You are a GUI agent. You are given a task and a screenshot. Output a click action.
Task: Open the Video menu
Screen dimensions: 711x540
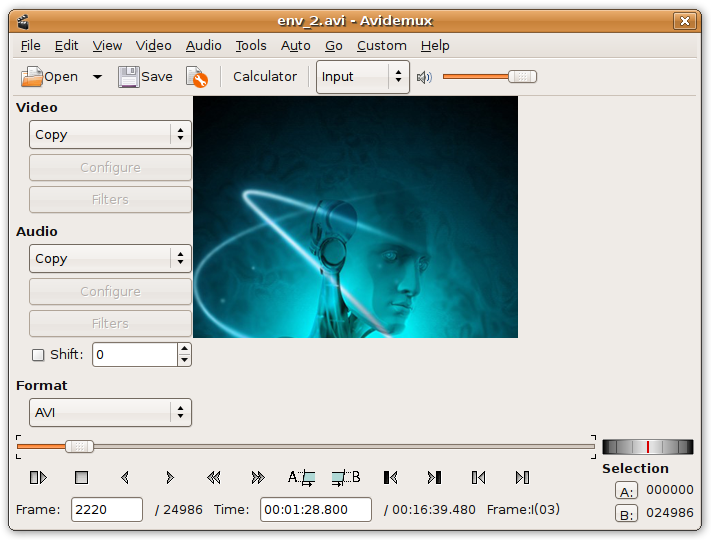tap(153, 46)
